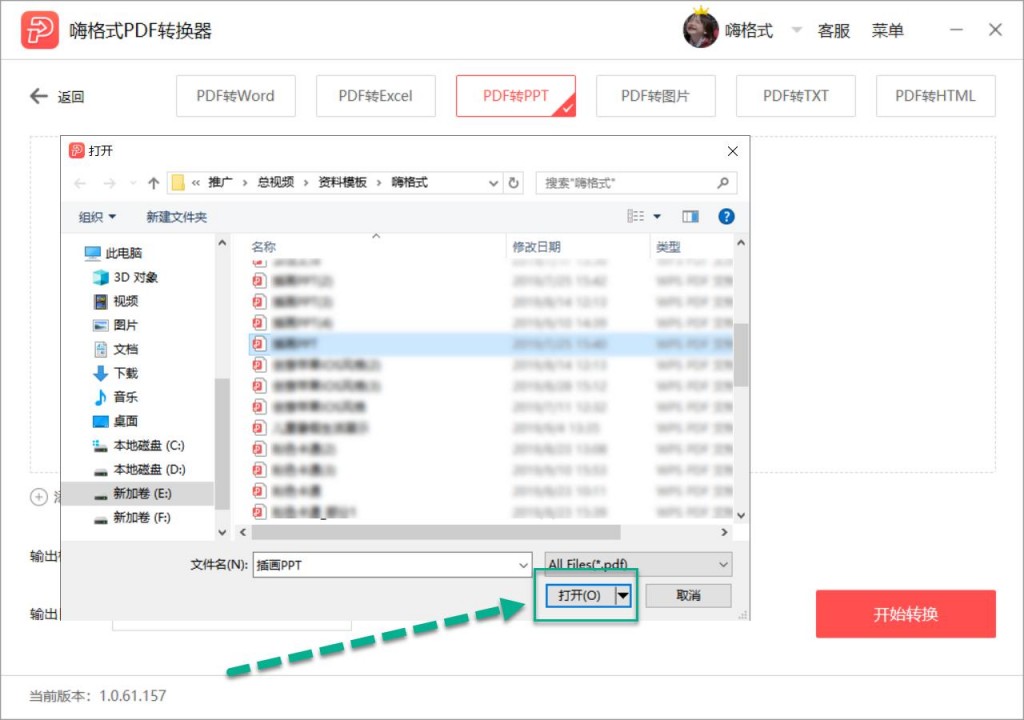Select 本地磁盘 (D:) drive
The image size is (1024, 720).
tap(139, 469)
